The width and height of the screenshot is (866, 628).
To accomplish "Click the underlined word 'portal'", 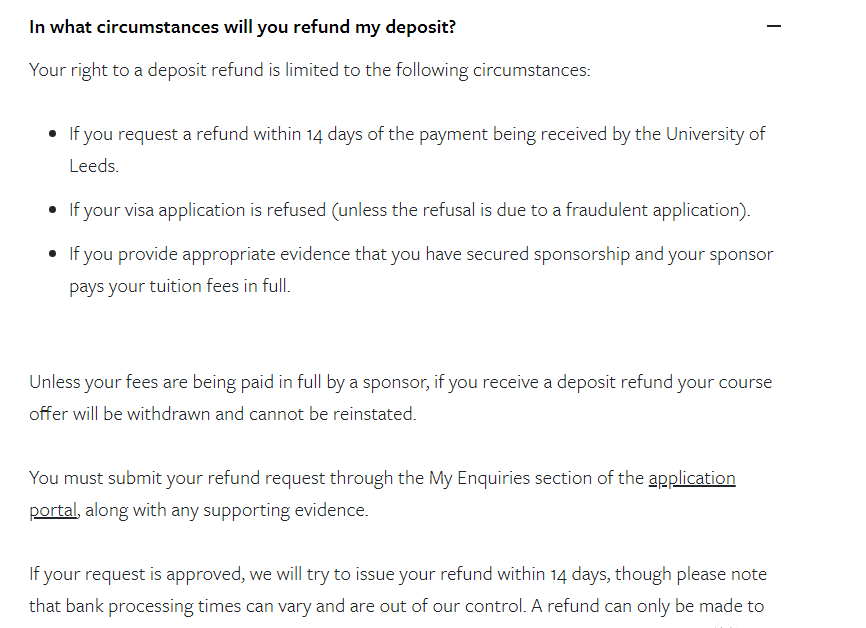I will [53, 510].
